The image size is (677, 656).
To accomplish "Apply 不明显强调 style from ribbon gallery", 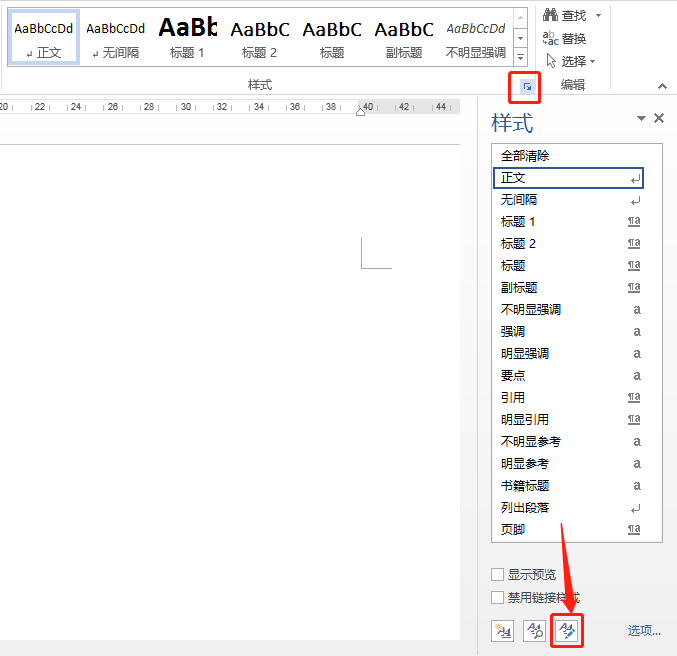I will [x=476, y=38].
